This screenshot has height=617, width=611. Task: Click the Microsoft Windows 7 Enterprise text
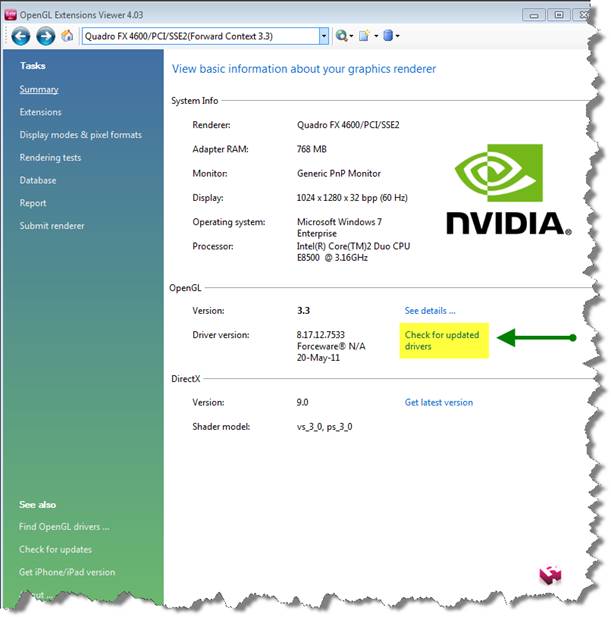pos(339,228)
